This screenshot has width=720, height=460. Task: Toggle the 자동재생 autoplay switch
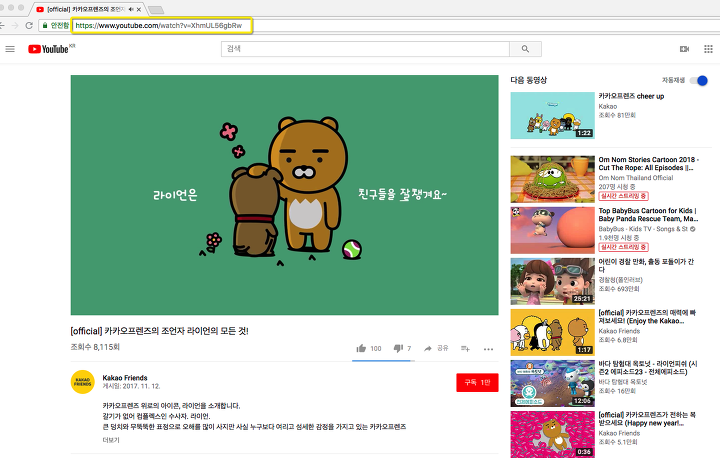pos(699,81)
